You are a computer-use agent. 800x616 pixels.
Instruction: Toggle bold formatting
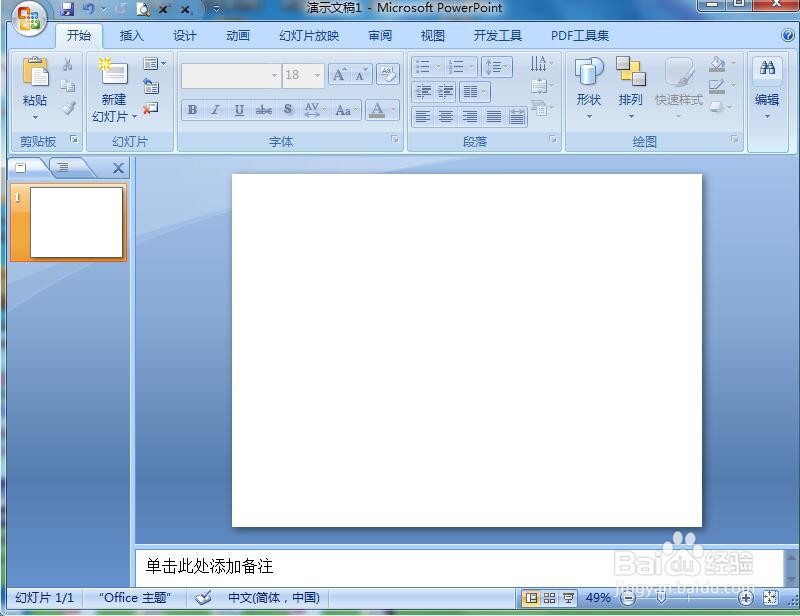point(191,110)
